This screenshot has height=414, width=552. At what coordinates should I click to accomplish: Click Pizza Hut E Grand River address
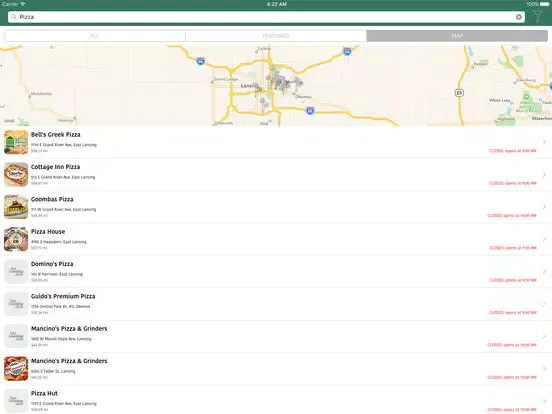click(x=64, y=404)
